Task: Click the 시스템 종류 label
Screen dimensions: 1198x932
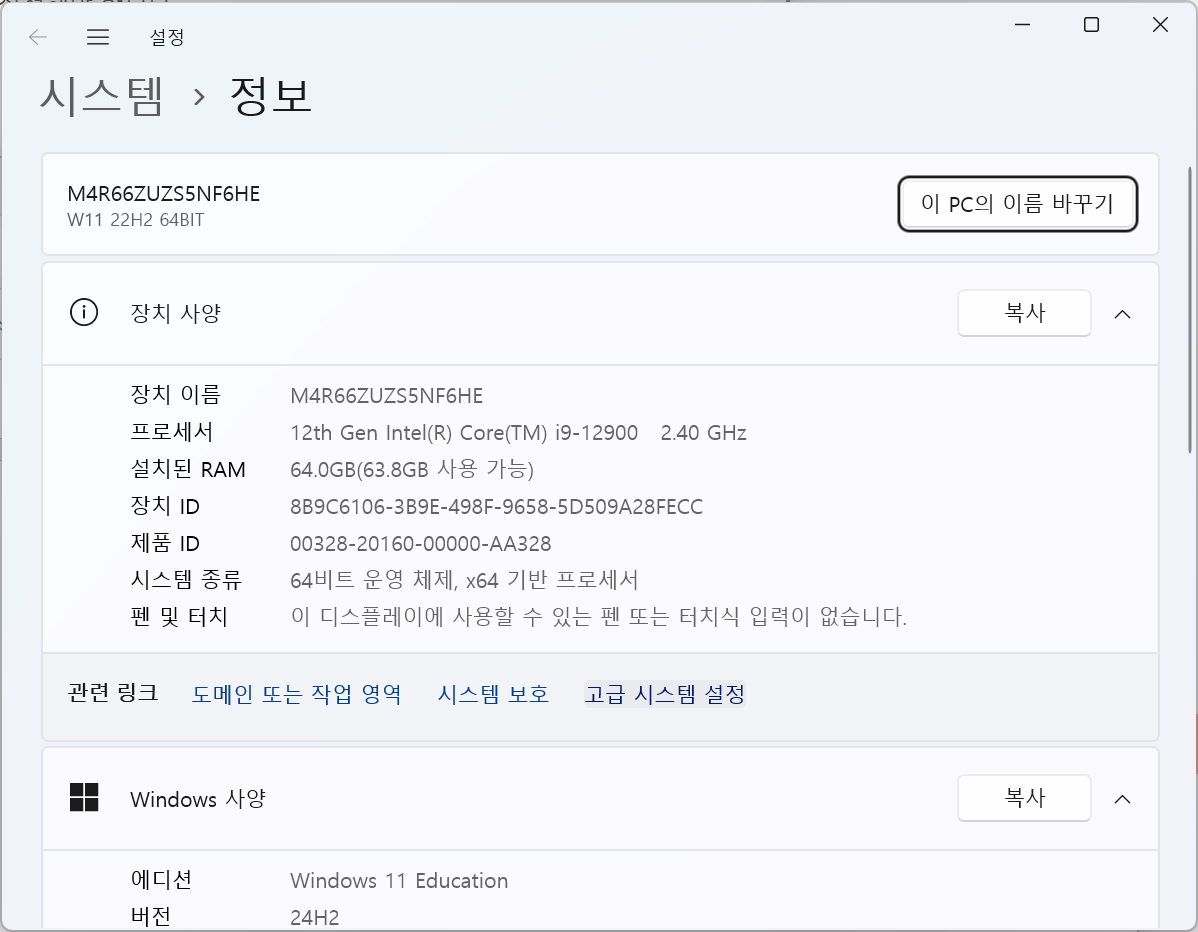Action: point(186,580)
